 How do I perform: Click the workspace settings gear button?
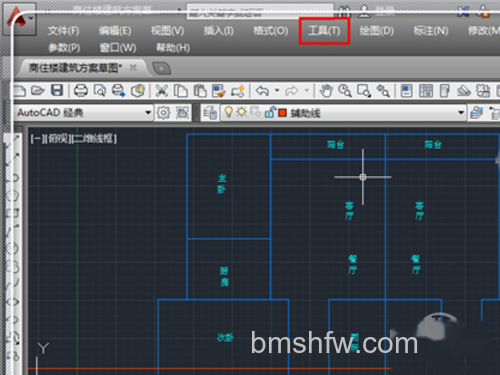(x=163, y=113)
